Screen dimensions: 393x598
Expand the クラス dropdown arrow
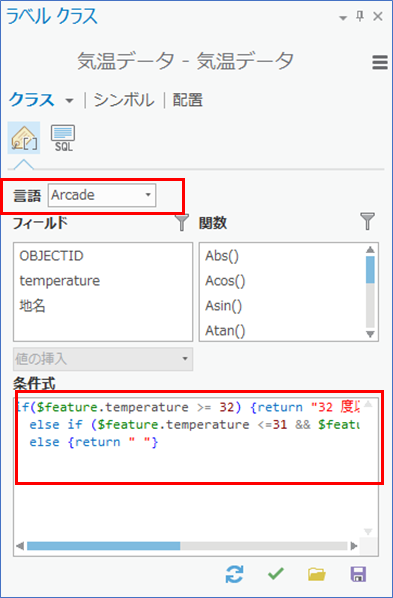69,101
